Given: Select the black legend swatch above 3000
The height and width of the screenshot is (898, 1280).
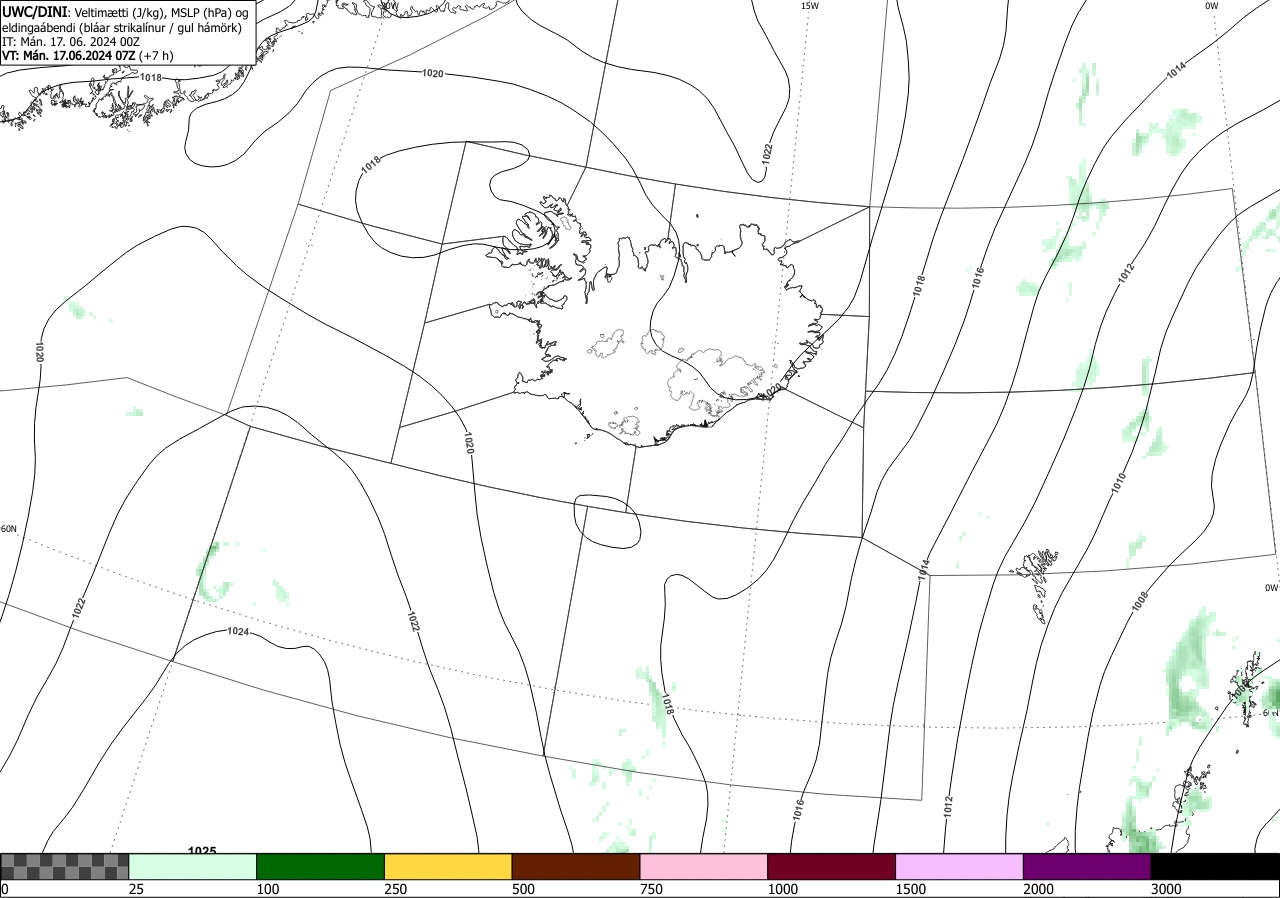Looking at the screenshot, I should 1215,866.
